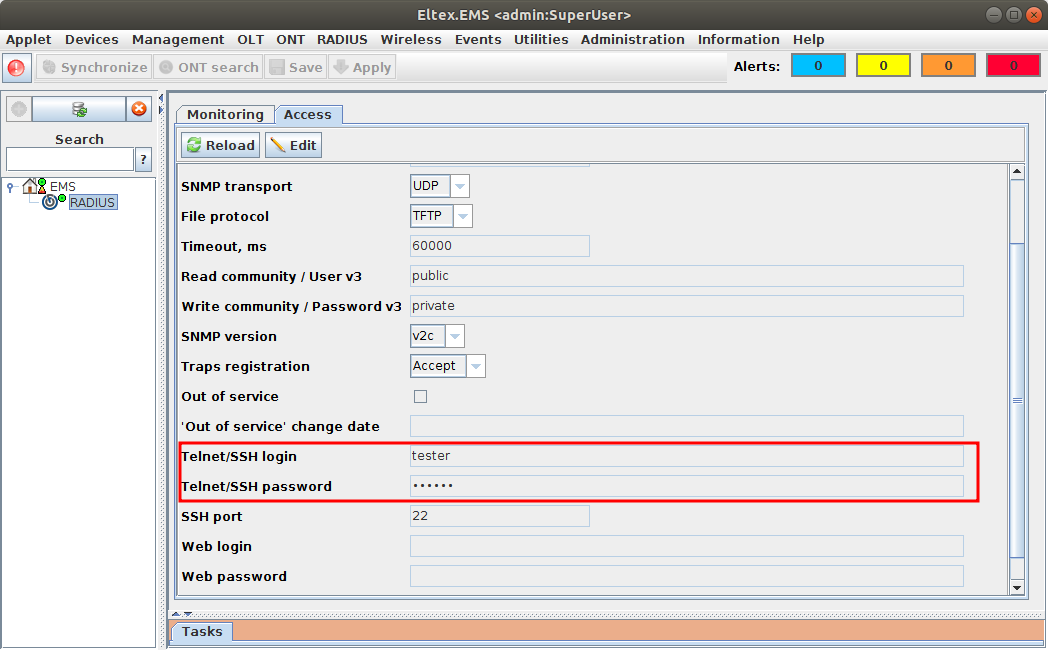Minimize the Eltex.EMS window
The image size is (1048, 650).
pyautogui.click(x=994, y=15)
